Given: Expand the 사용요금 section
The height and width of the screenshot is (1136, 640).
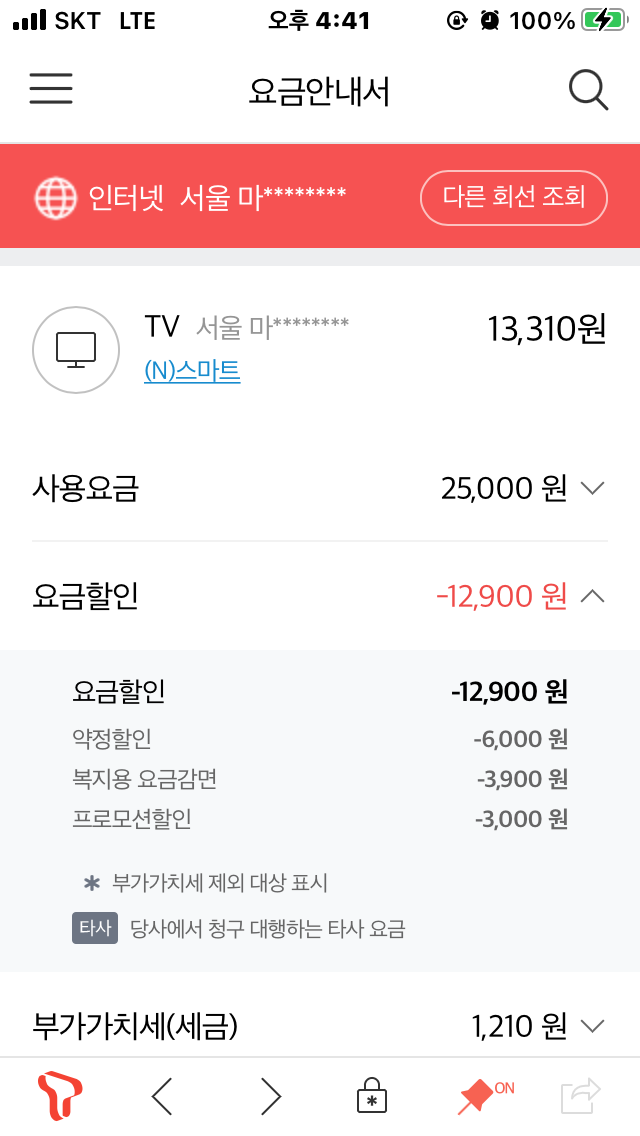Looking at the screenshot, I should click(x=594, y=488).
